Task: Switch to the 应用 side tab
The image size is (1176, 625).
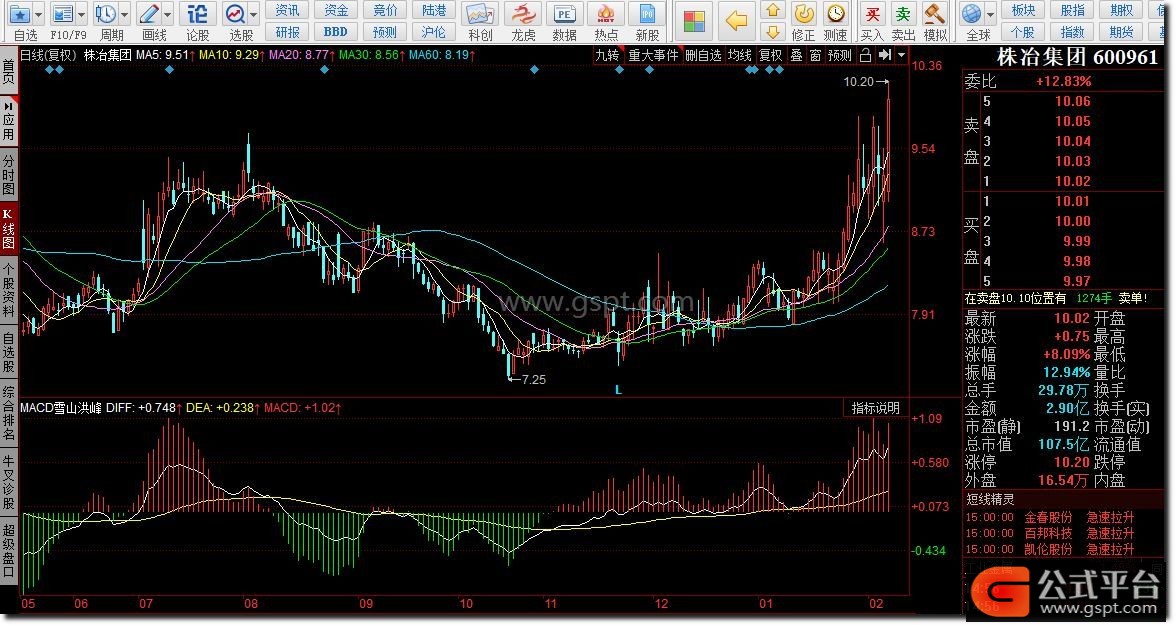Action: pyautogui.click(x=8, y=122)
